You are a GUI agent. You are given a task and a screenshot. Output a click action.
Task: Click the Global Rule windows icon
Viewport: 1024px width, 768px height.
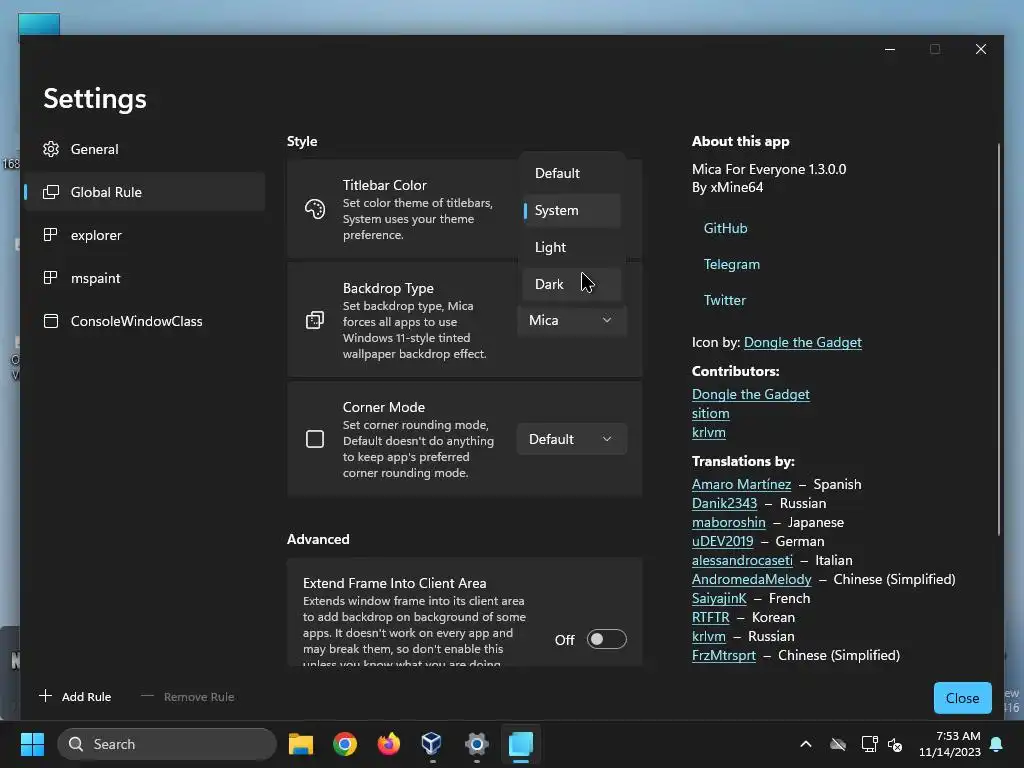[51, 192]
